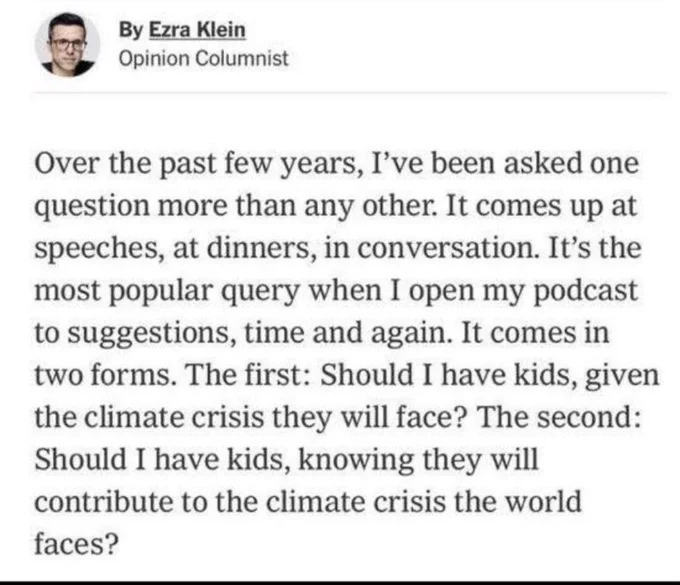Click the word "question" in the paragraph
Screen dimensions: 680x585
tap(92, 207)
